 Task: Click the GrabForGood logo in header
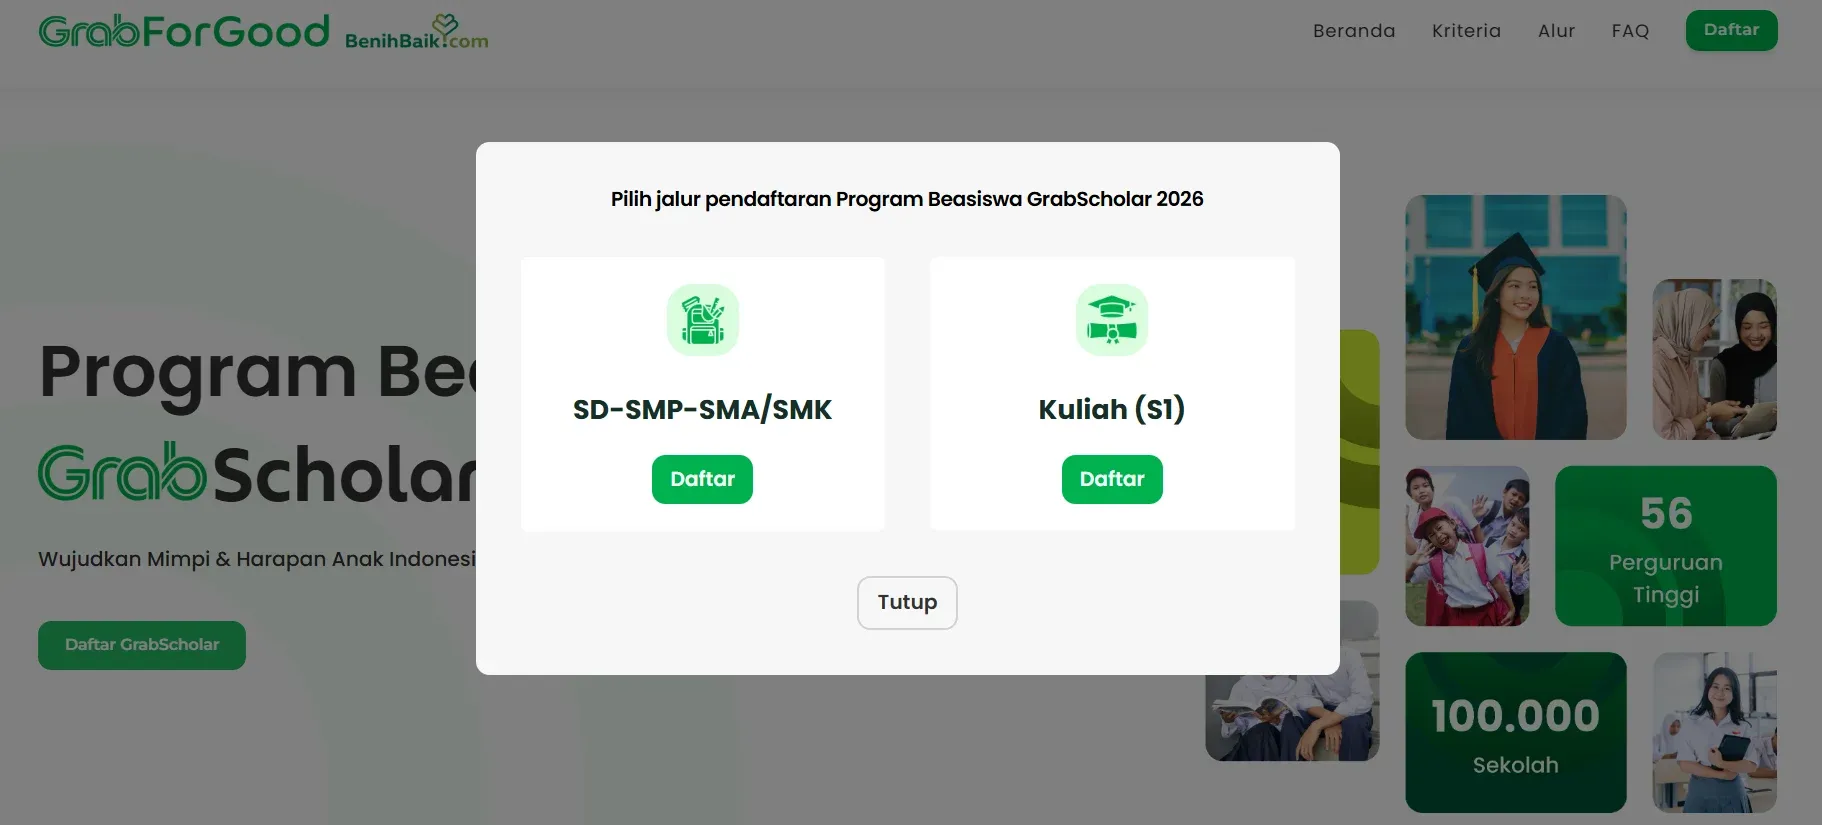coord(184,32)
